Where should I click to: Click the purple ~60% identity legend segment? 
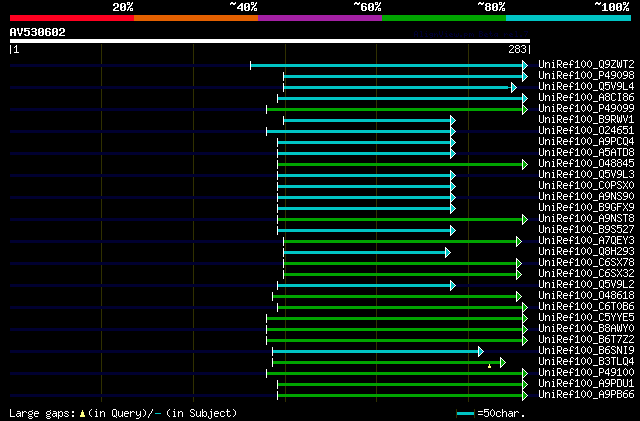click(x=320, y=18)
